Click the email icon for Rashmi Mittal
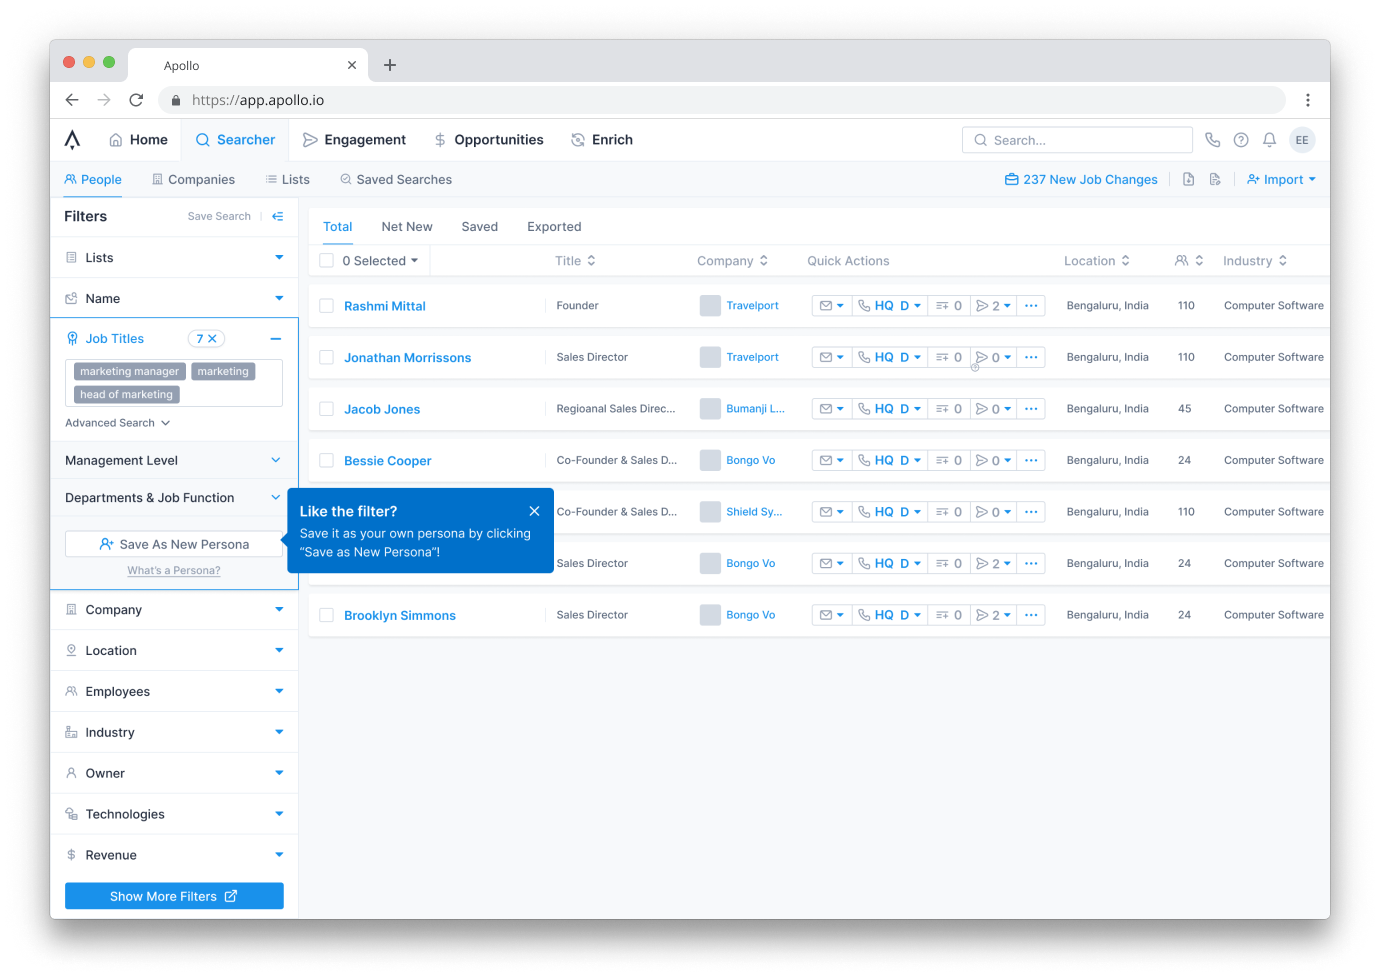The image size is (1380, 979). click(826, 306)
